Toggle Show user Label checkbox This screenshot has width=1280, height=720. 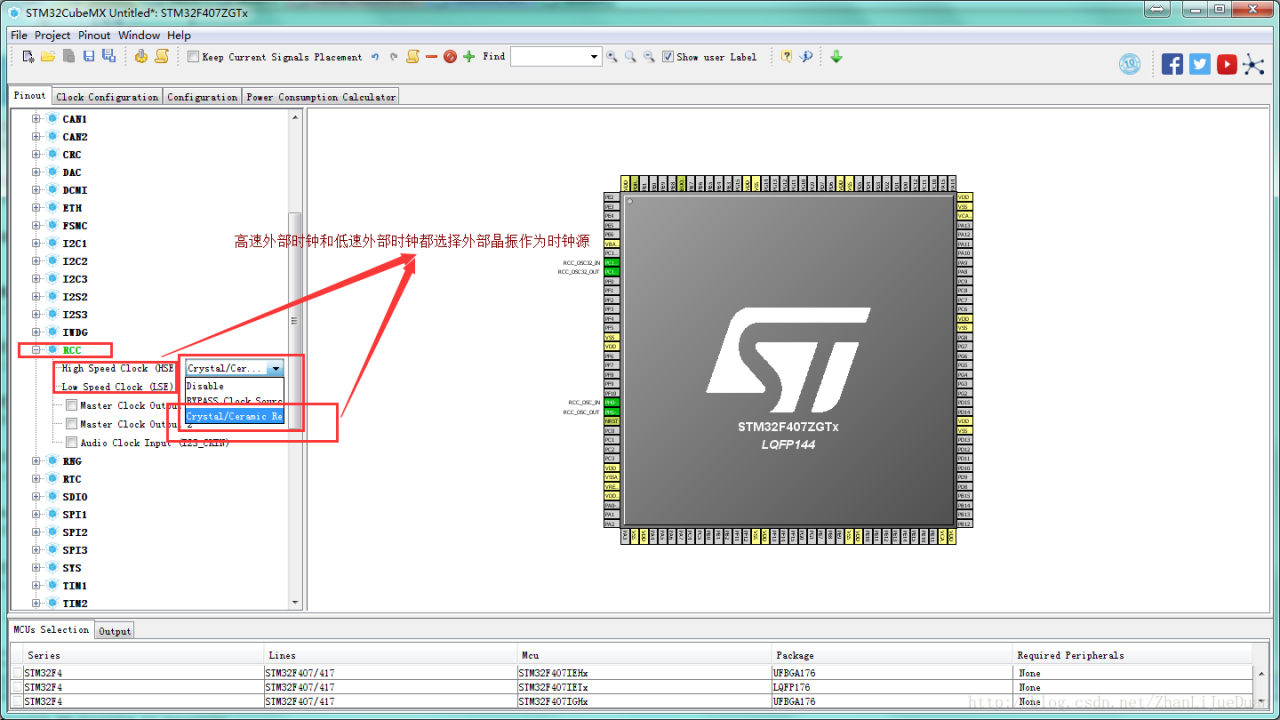pyautogui.click(x=668, y=57)
